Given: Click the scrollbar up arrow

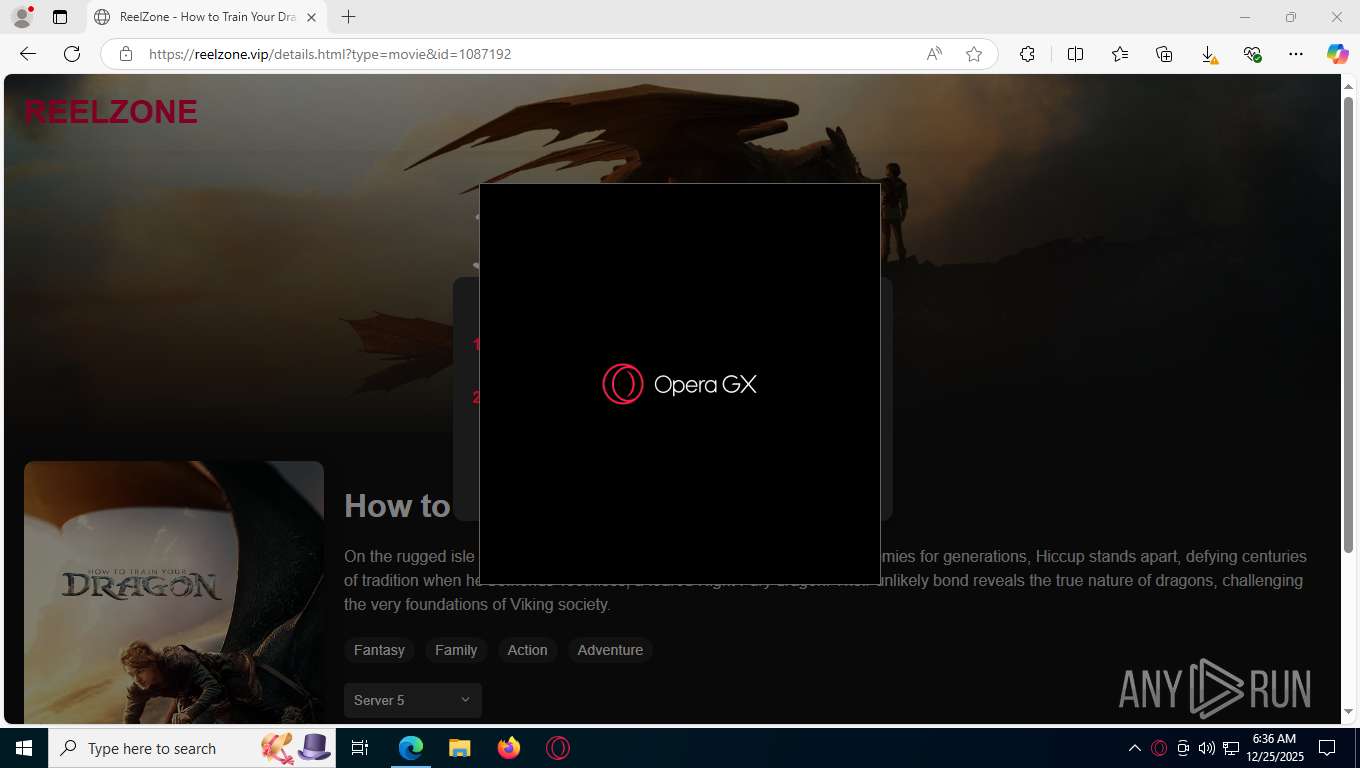Looking at the screenshot, I should coord(1348,85).
